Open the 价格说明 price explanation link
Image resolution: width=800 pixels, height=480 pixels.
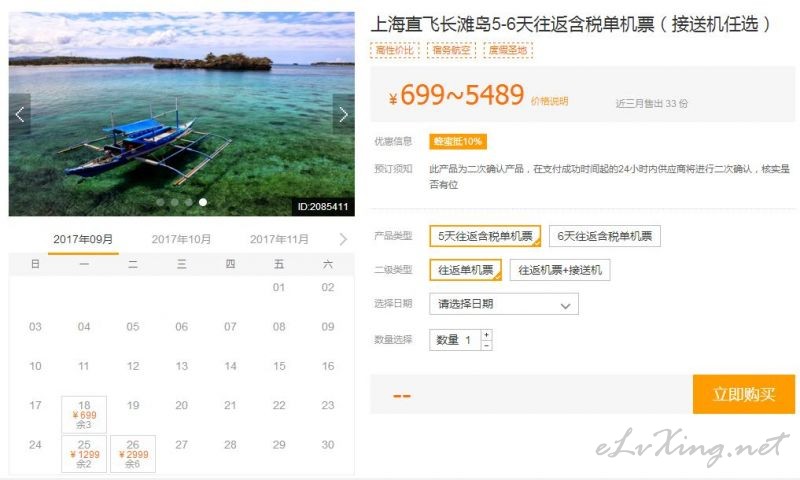tap(549, 101)
